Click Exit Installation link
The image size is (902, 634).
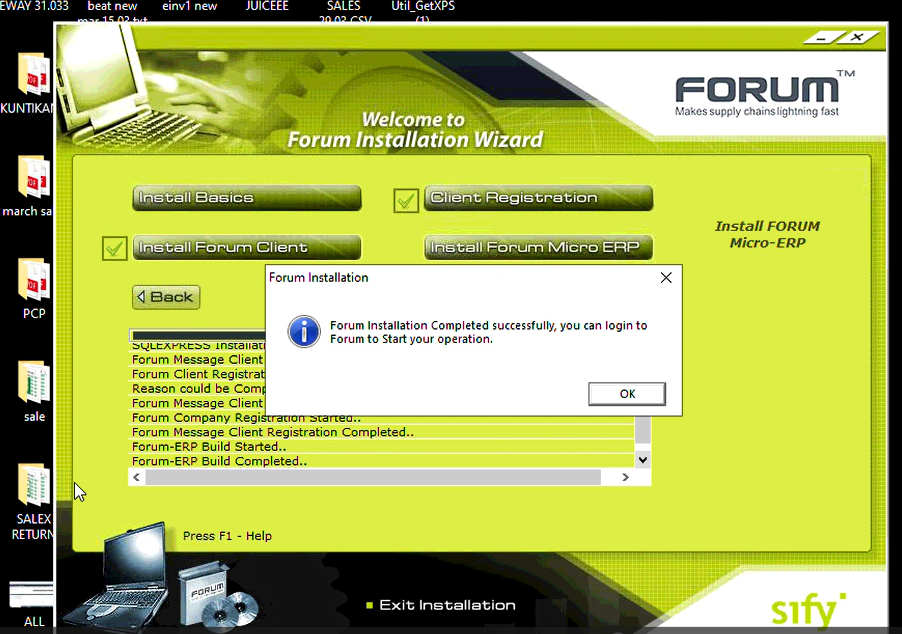447,605
